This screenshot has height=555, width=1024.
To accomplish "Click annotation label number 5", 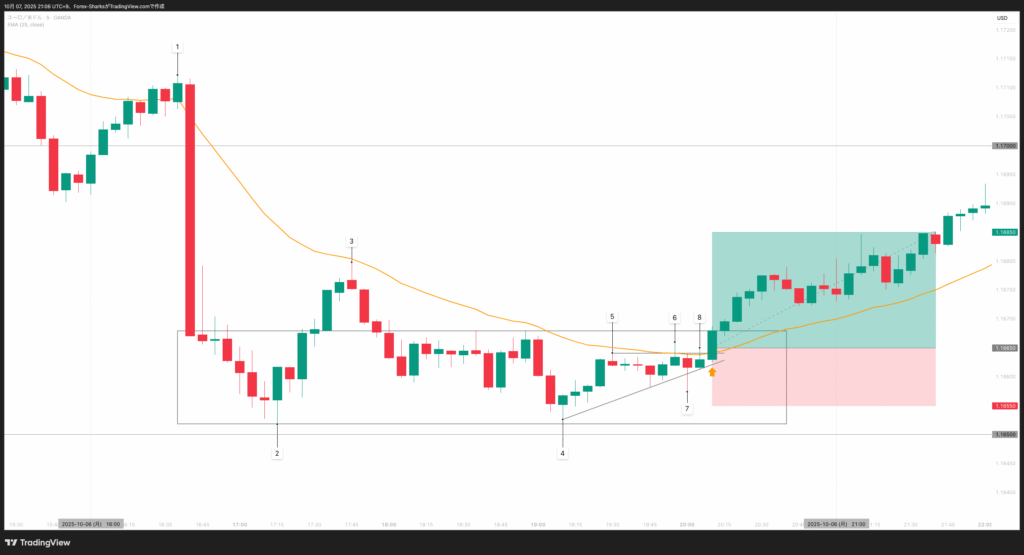I will (x=612, y=317).
